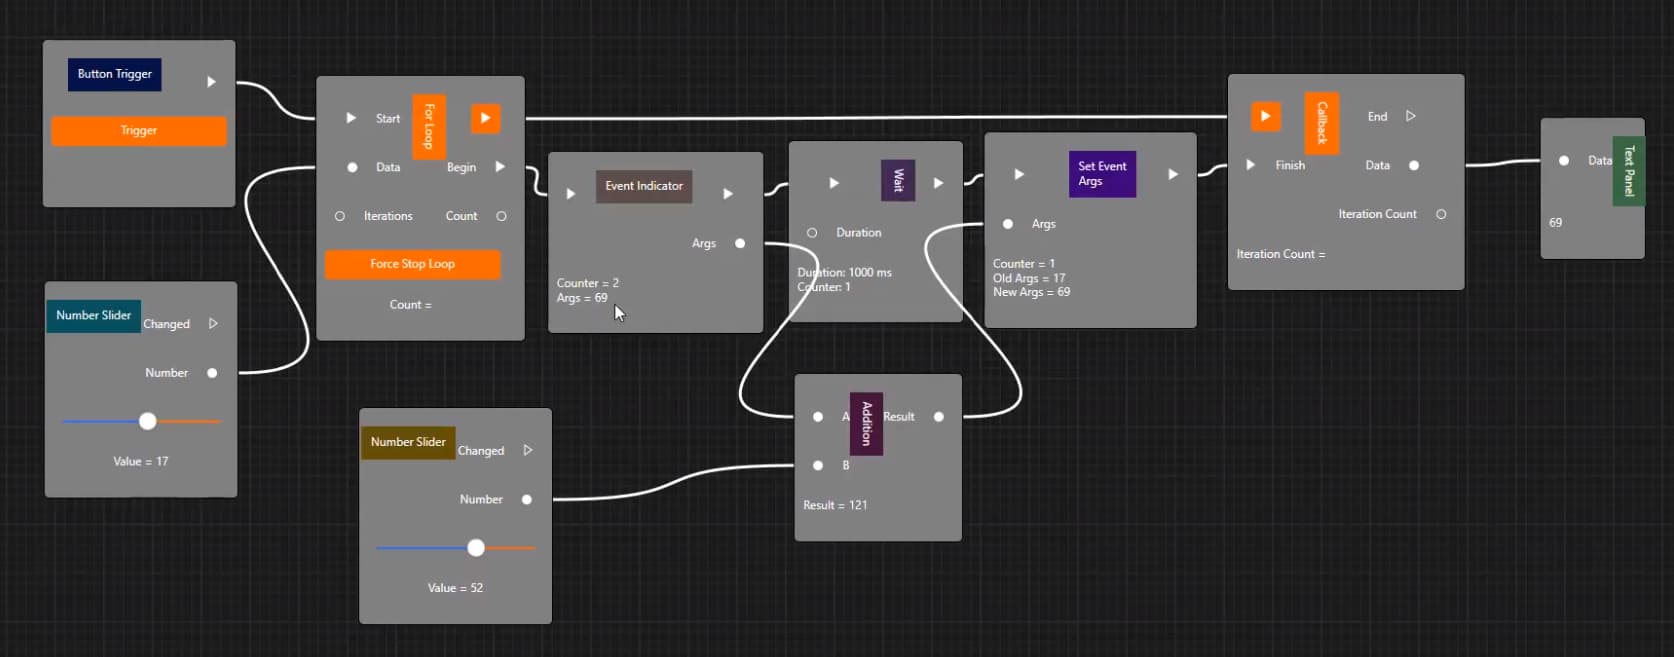Click the For Loop Start input arrow

(351, 118)
